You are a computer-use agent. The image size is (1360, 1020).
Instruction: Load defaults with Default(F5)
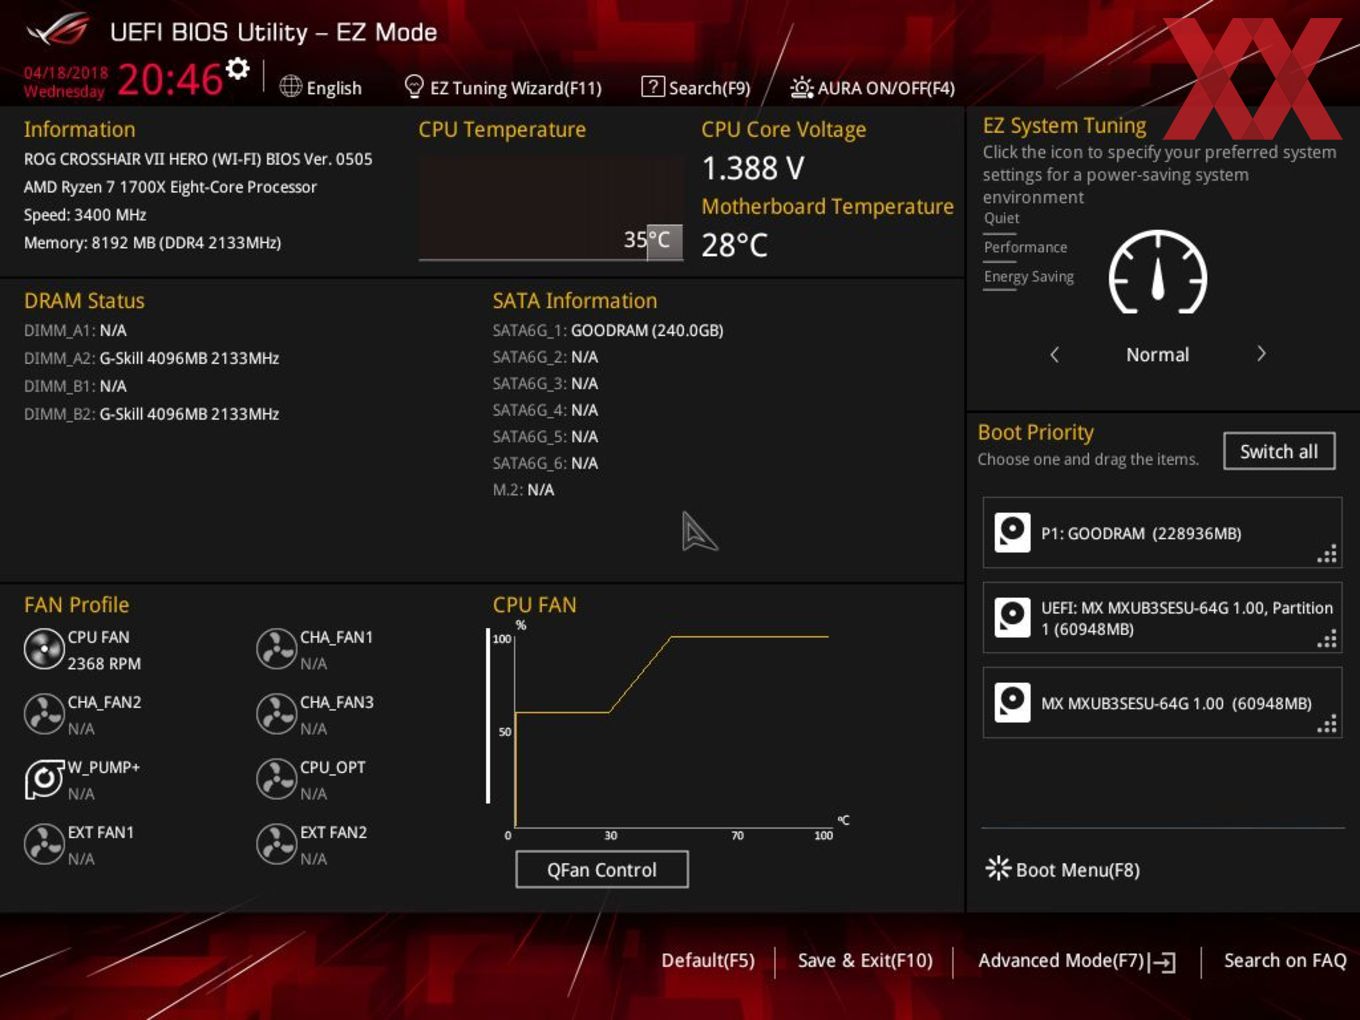point(708,961)
